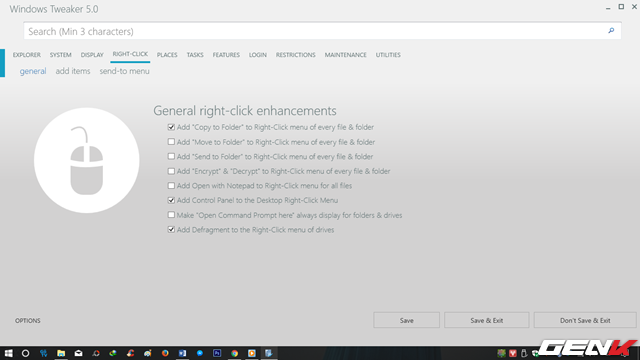Switch to the SYSTEM tab
Image resolution: width=640 pixels, height=360 pixels.
(60, 55)
